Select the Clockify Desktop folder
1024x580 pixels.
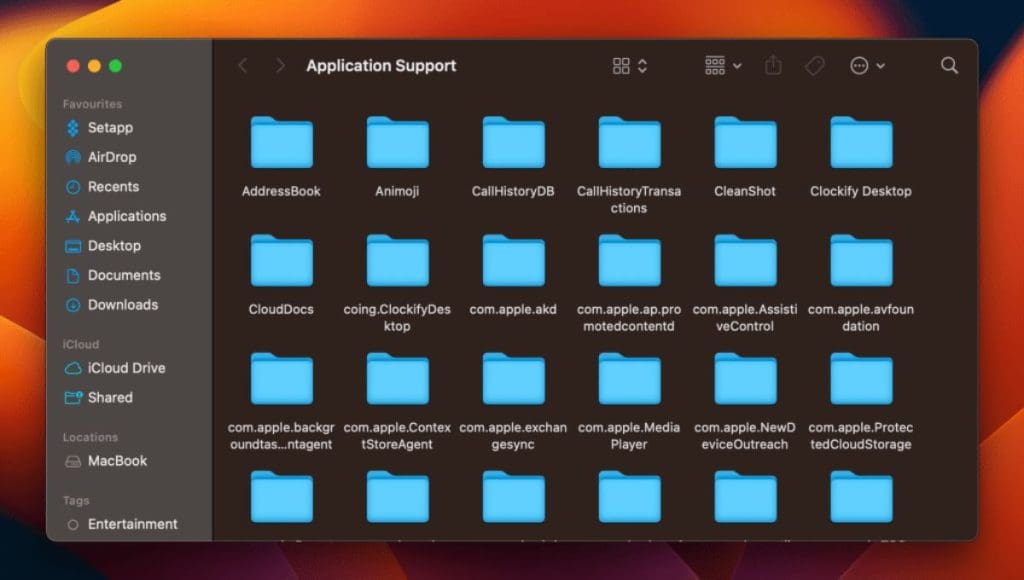point(861,157)
